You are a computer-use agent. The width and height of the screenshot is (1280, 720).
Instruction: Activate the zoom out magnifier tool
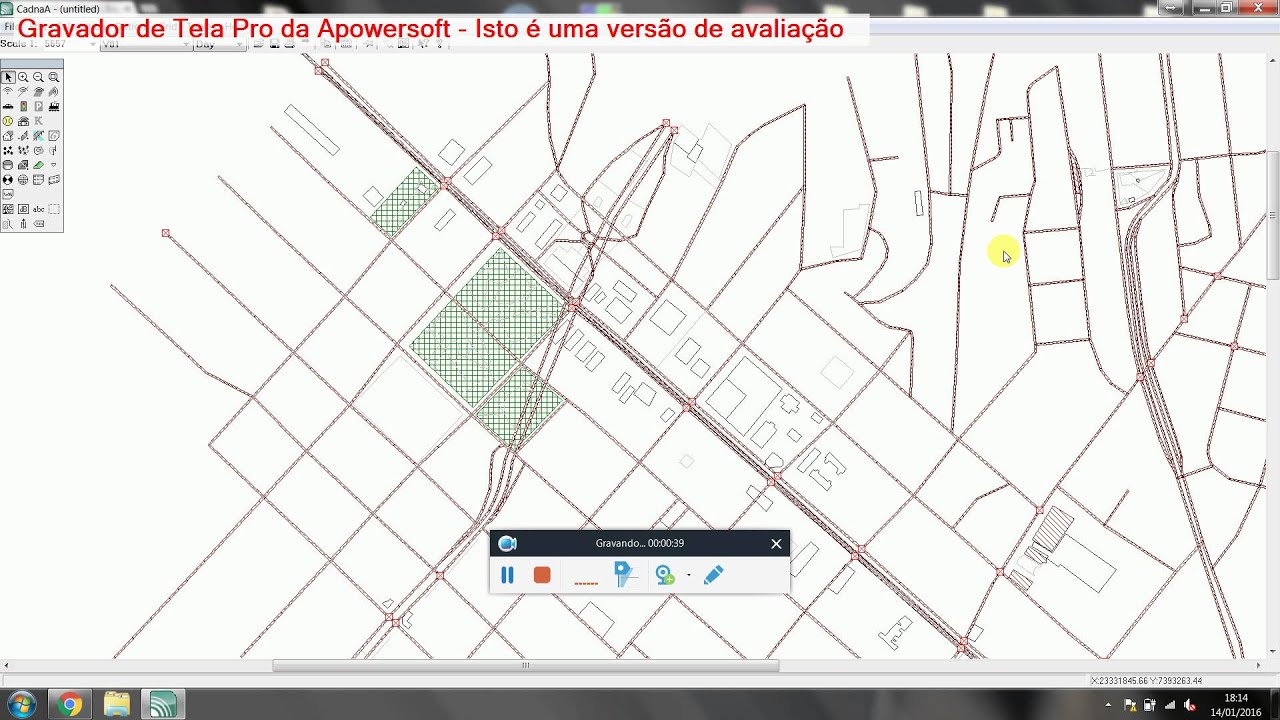[x=38, y=77]
